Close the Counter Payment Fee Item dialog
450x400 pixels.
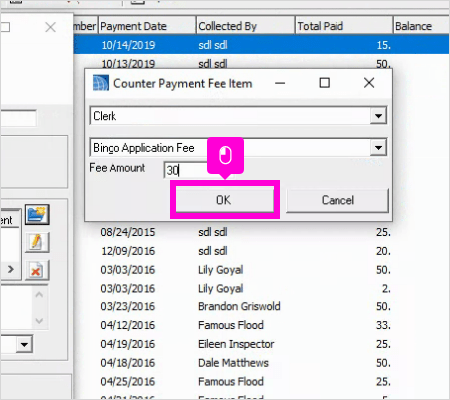pos(369,83)
